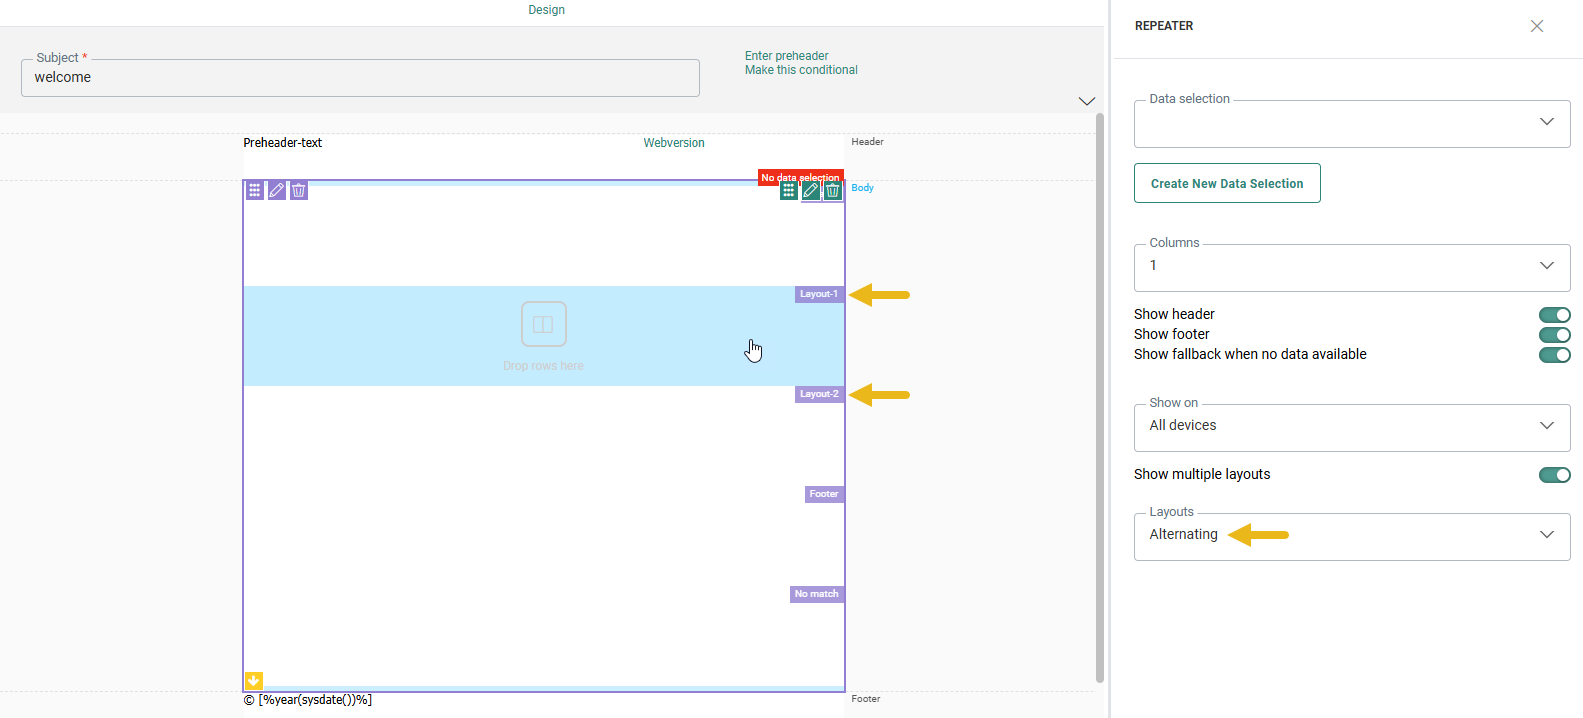Click the Make this conditional link
The width and height of the screenshot is (1583, 718).
click(x=801, y=70)
